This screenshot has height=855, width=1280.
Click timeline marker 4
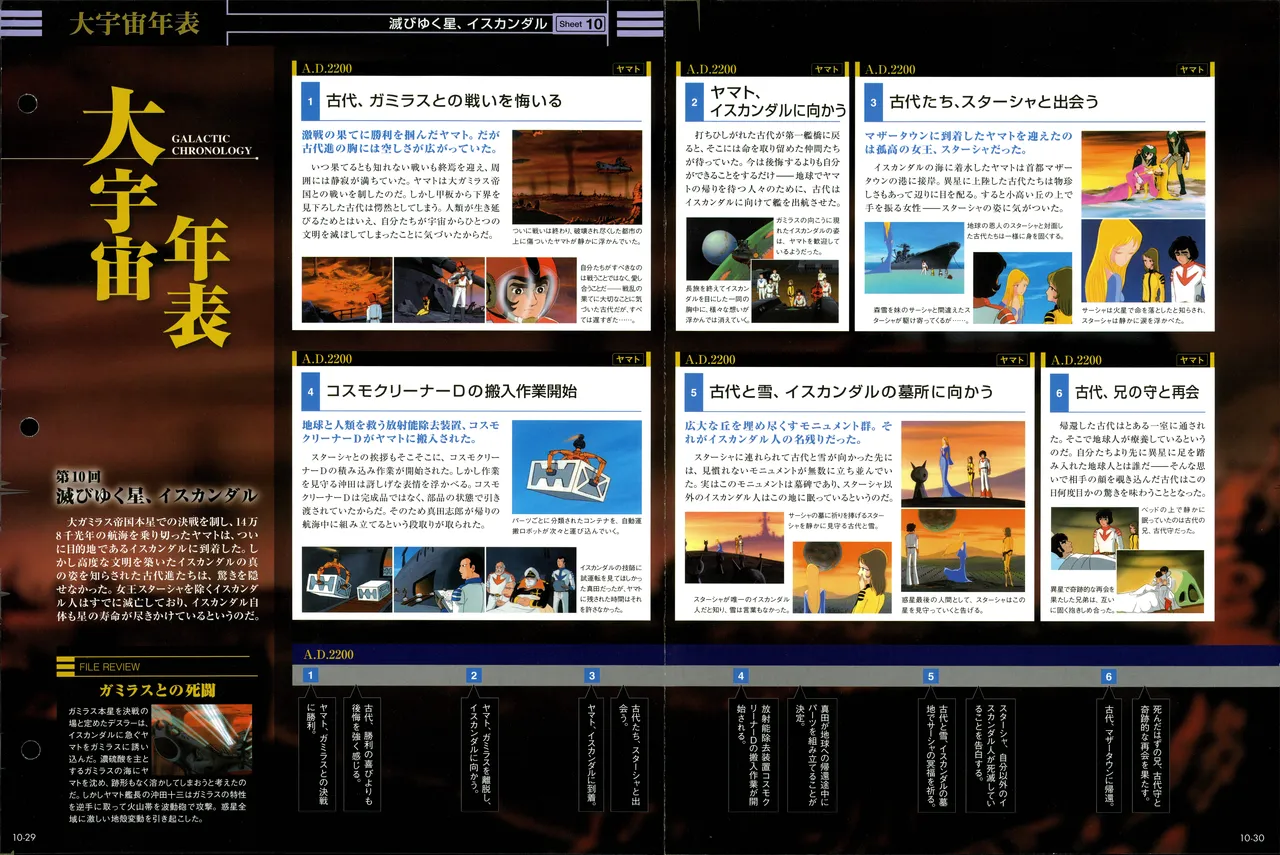[x=740, y=676]
